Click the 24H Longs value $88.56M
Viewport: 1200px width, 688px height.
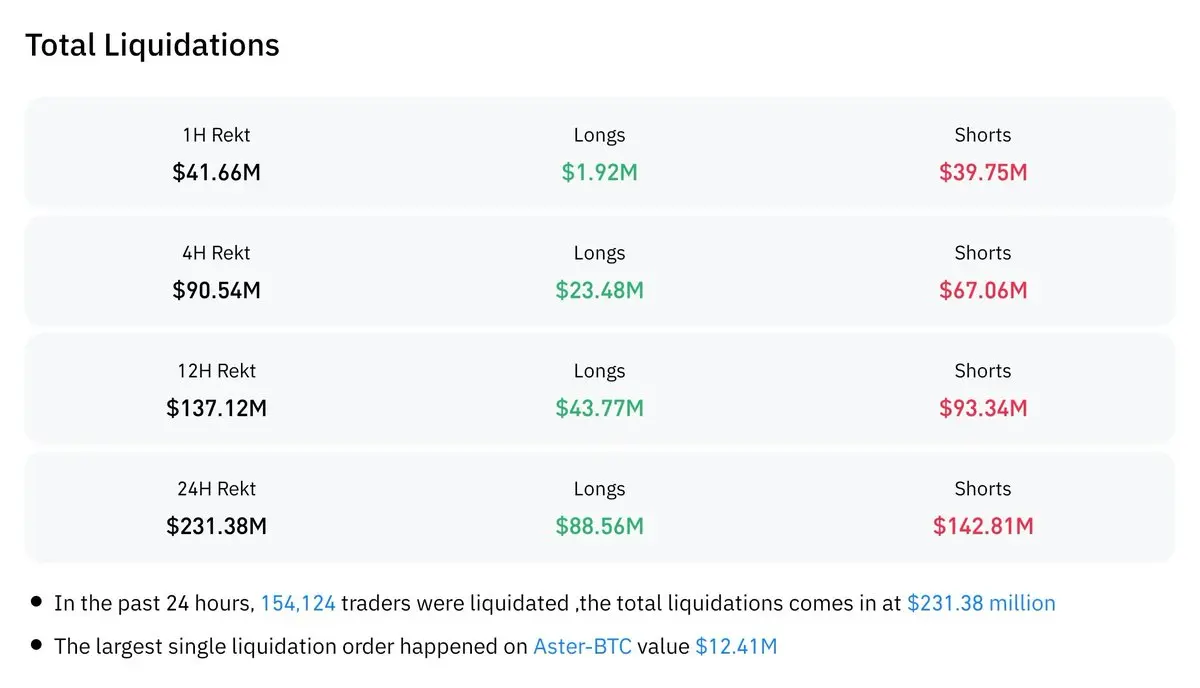pyautogui.click(x=599, y=526)
